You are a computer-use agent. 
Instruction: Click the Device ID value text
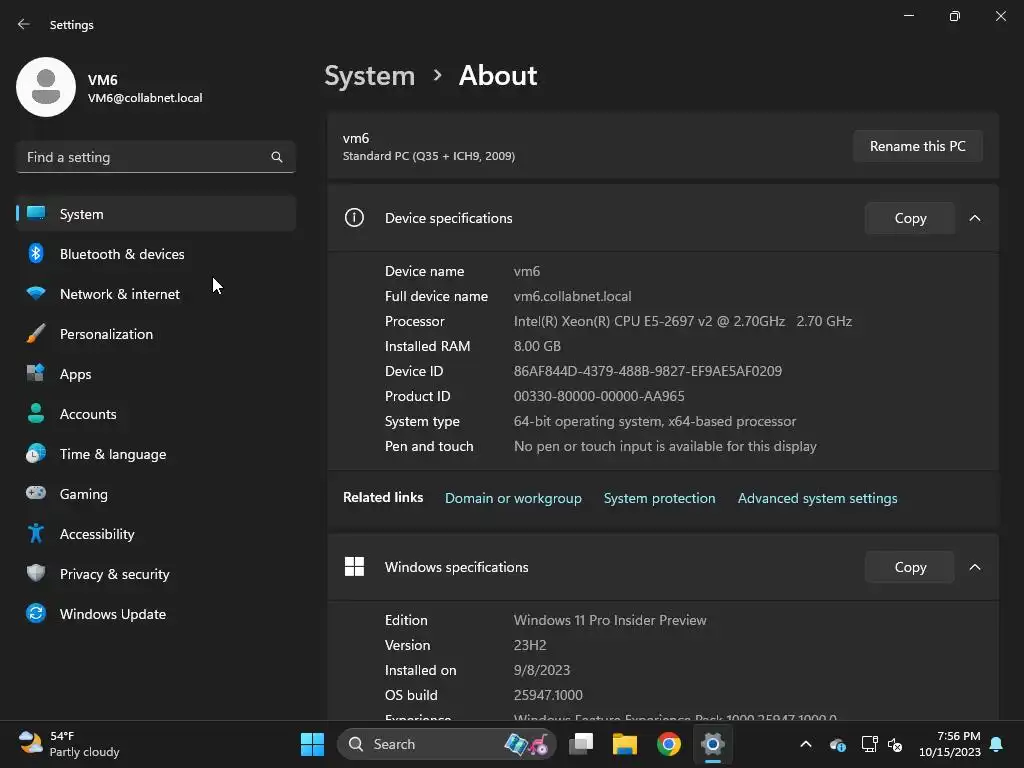647,371
